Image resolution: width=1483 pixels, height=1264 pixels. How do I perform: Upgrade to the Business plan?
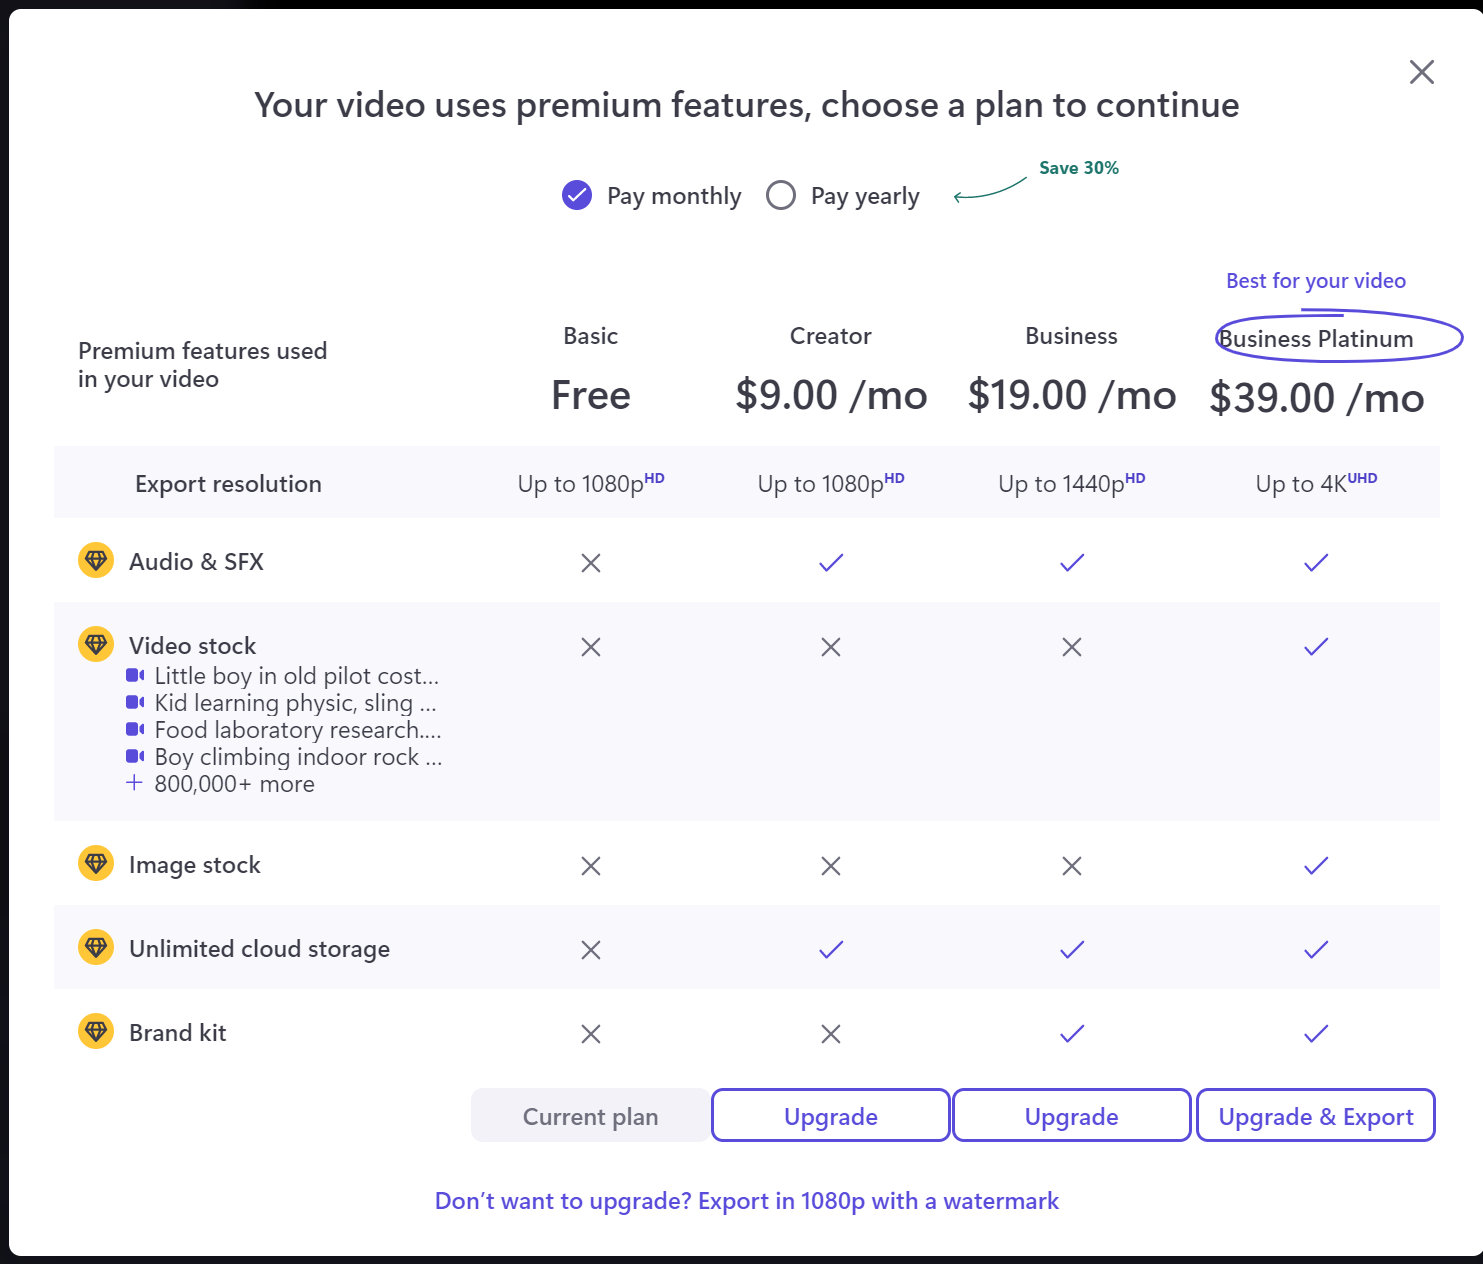click(1072, 1115)
